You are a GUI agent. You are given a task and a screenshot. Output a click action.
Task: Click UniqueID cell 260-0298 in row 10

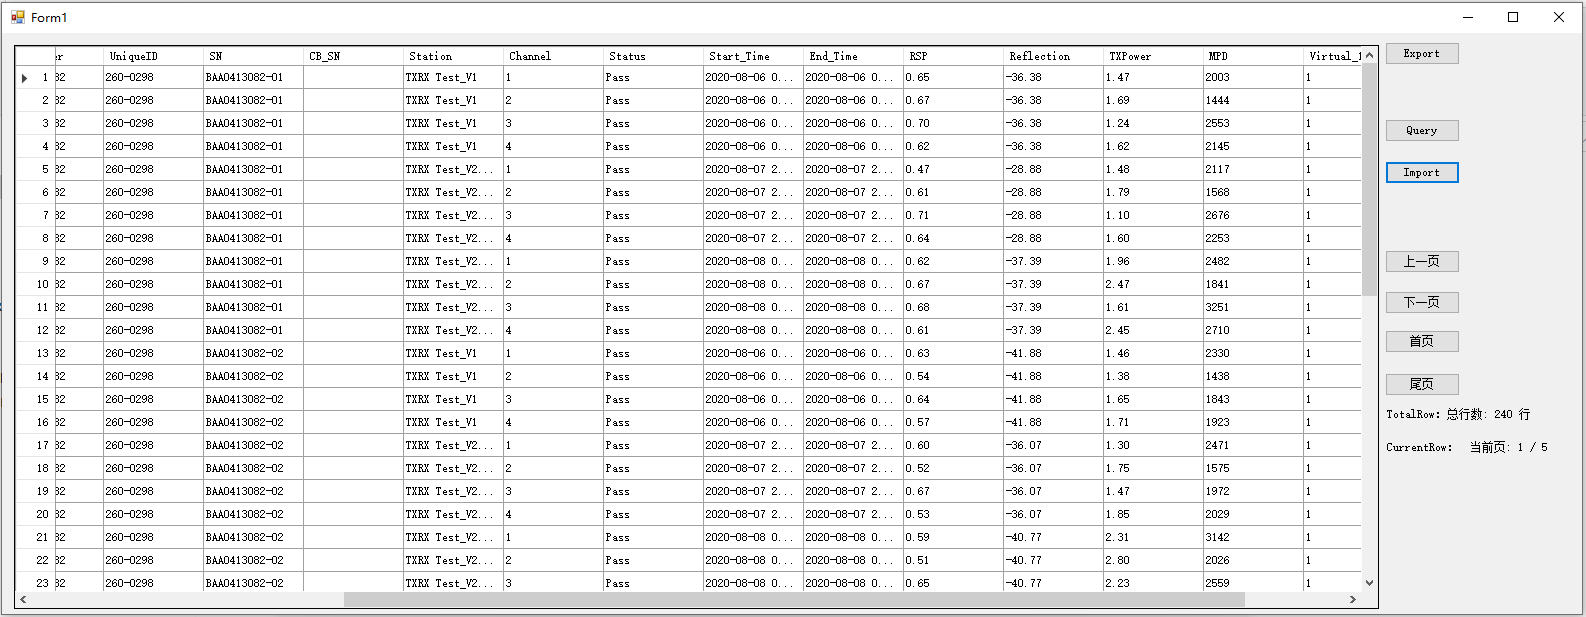click(154, 284)
